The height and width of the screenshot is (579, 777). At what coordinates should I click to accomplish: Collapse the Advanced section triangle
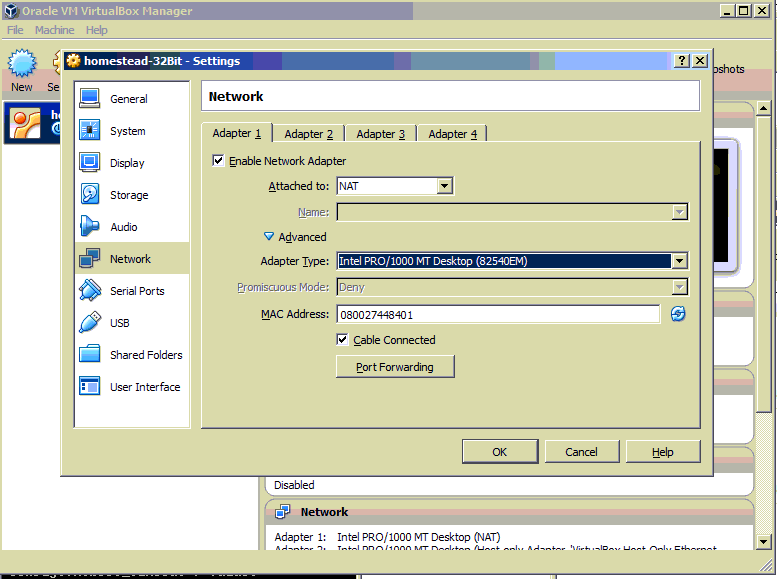click(x=269, y=236)
